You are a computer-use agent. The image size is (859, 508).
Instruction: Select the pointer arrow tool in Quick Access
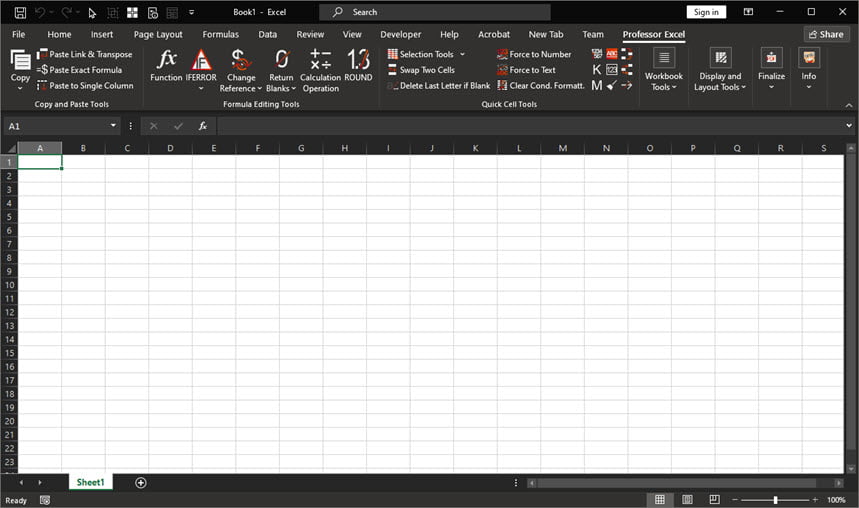[x=92, y=13]
